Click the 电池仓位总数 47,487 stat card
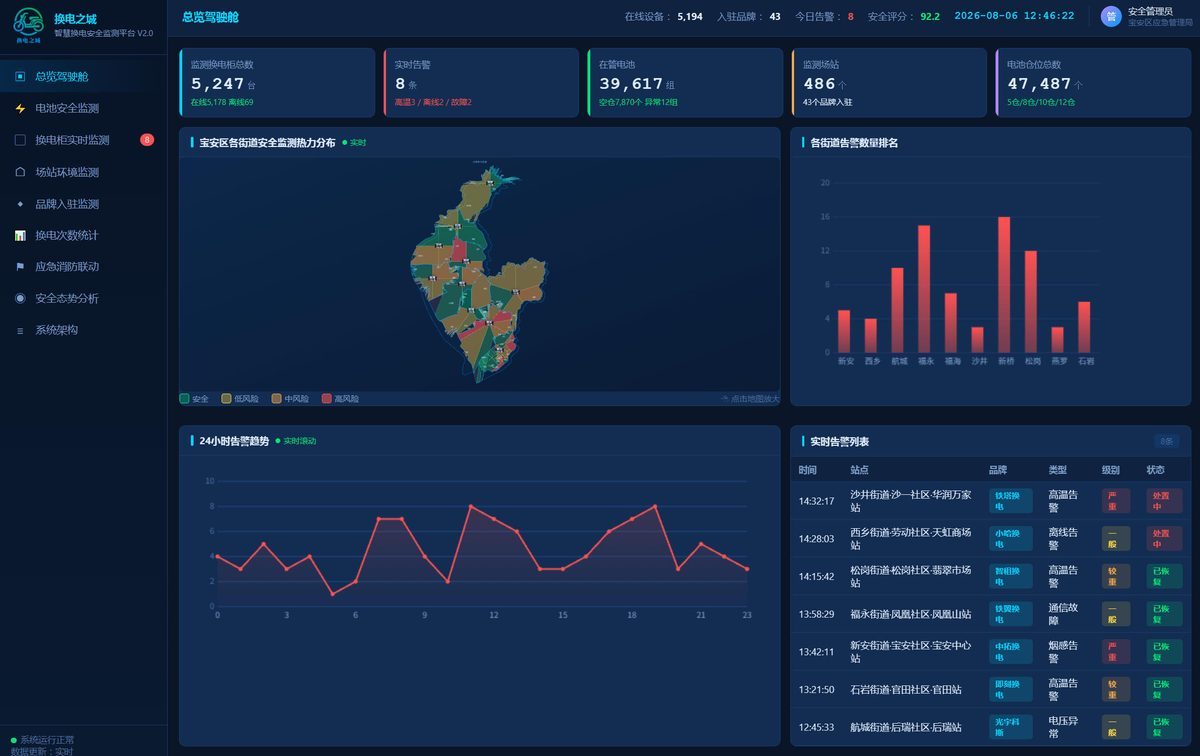Screen dimensions: 1200x756 1093,83
